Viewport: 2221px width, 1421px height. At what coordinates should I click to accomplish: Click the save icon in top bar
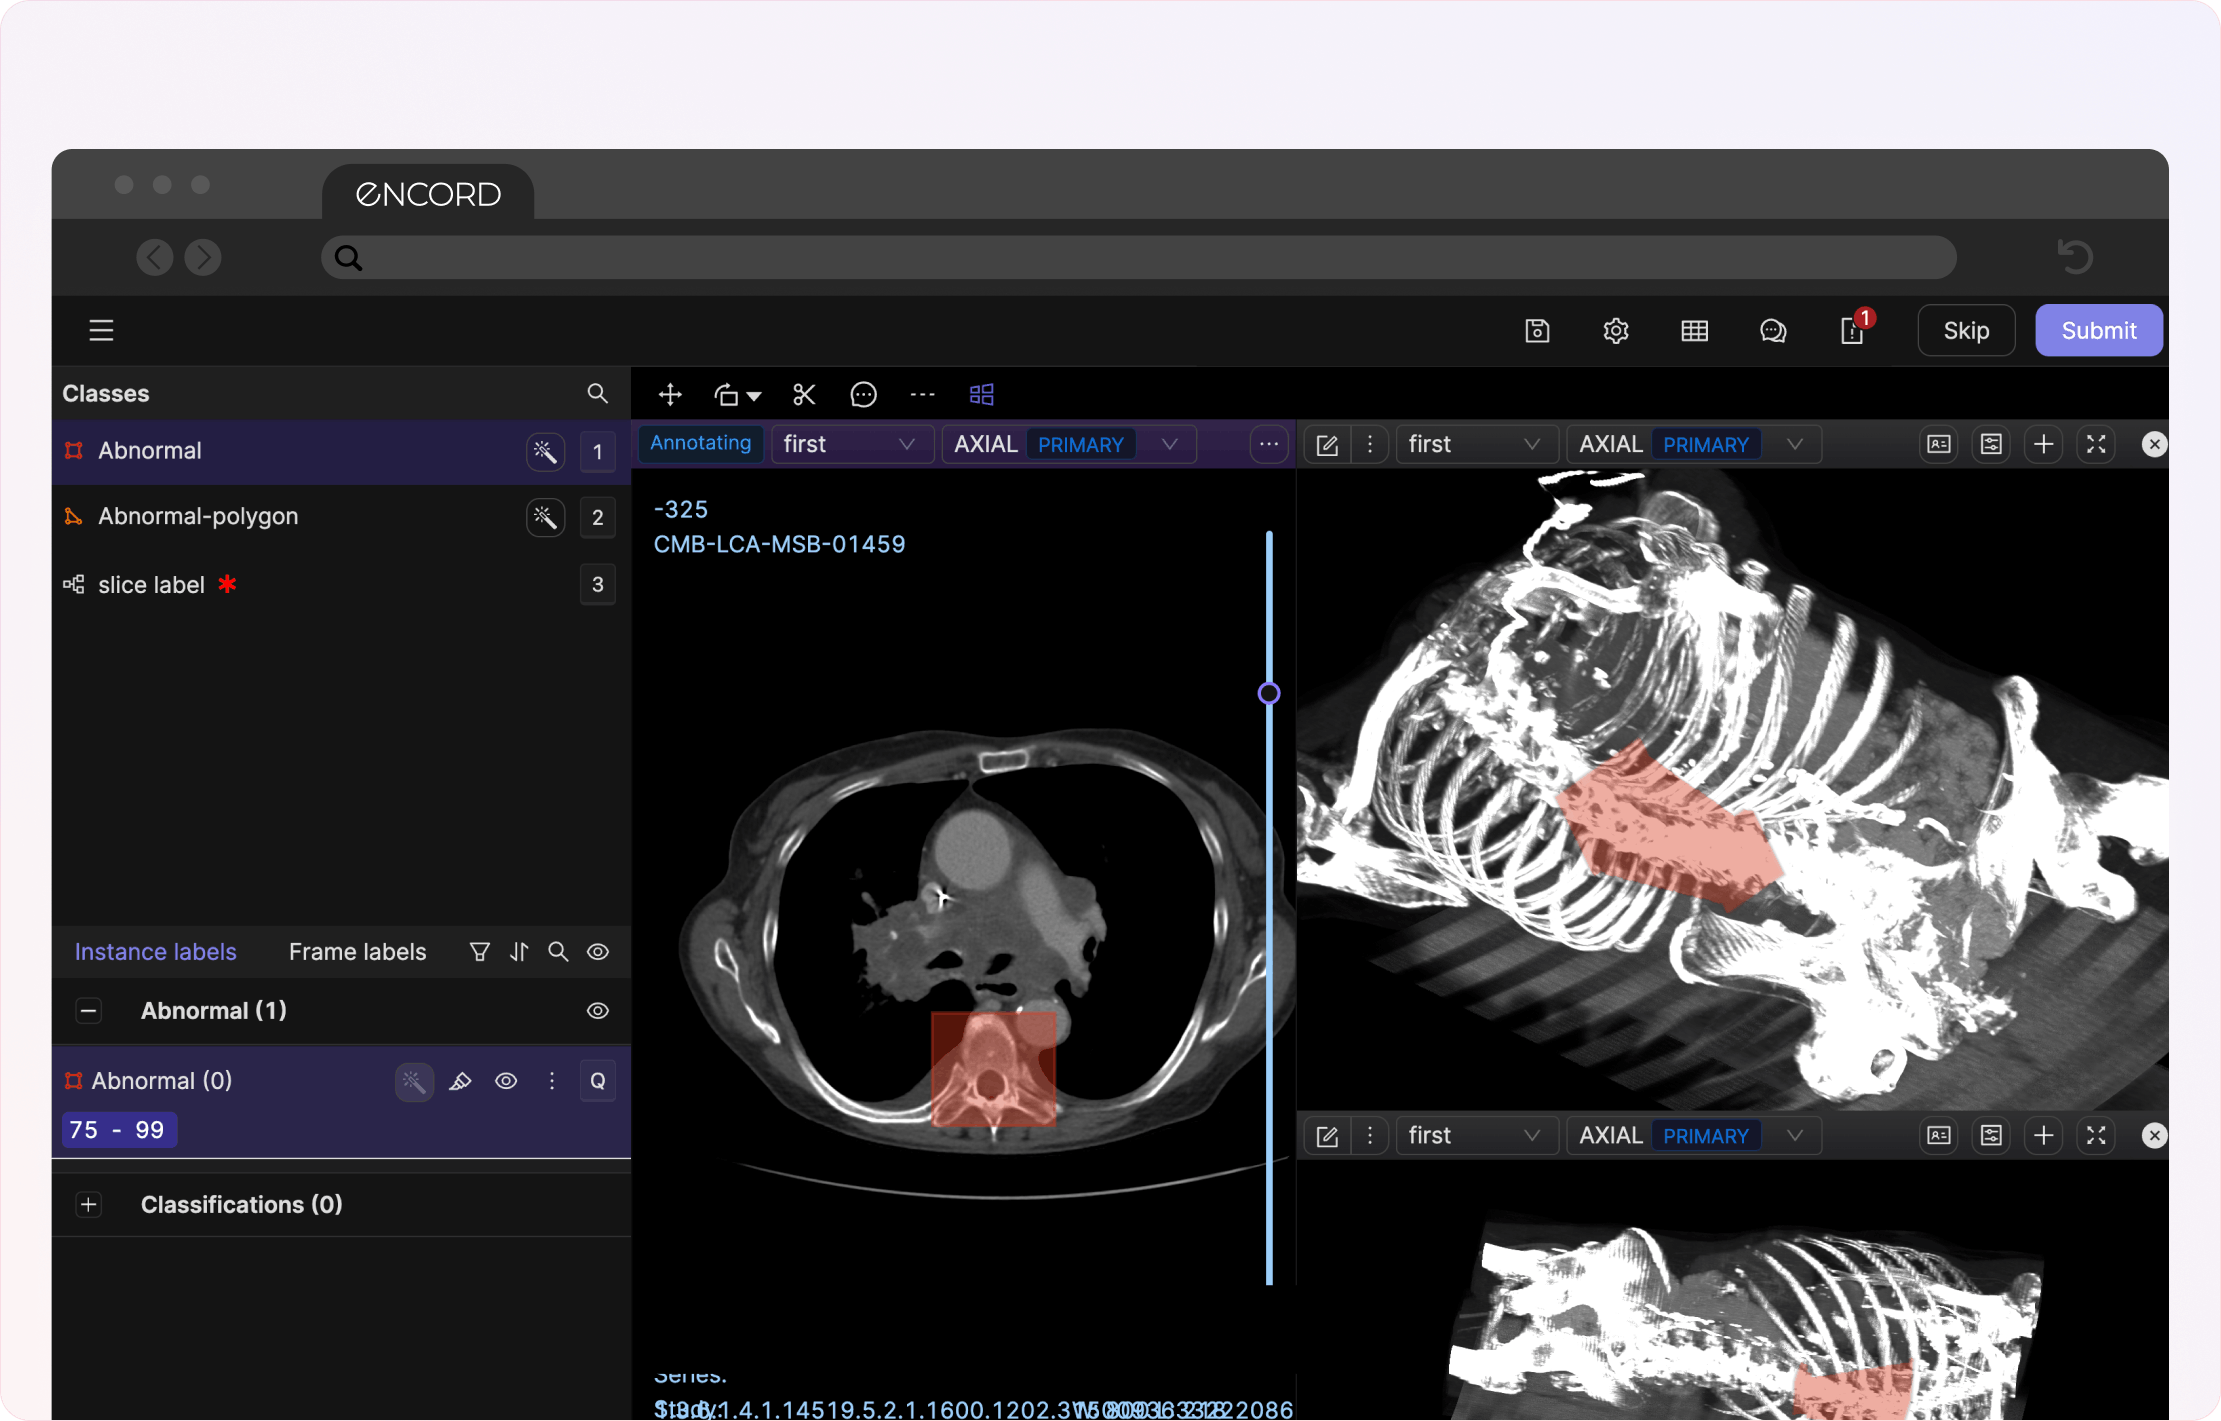[x=1537, y=331]
